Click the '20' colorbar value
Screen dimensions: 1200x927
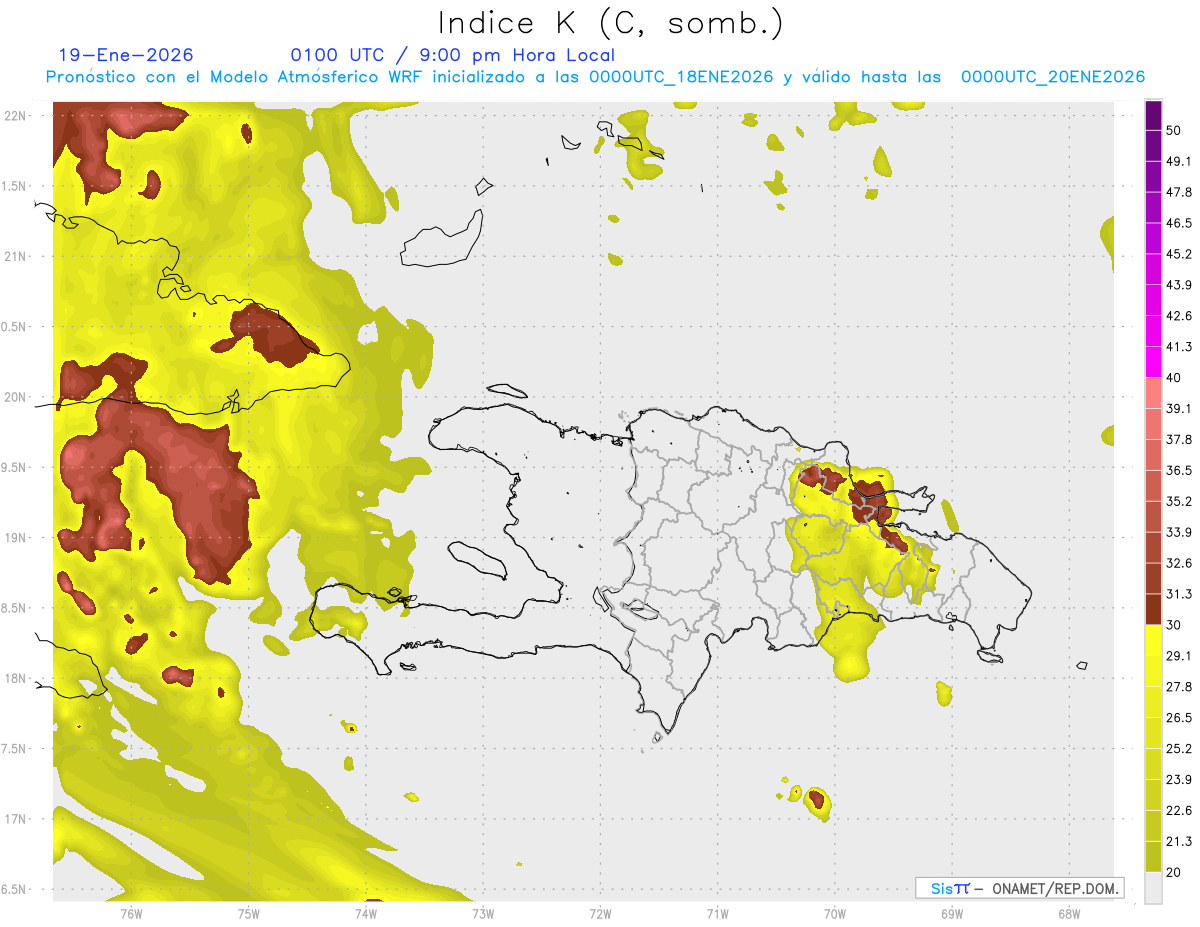pos(1174,872)
